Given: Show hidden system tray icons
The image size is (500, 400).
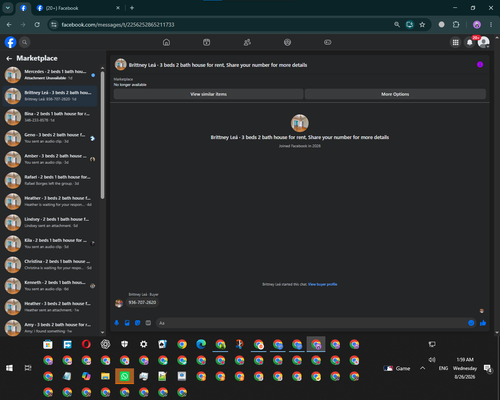Looking at the screenshot, I should [x=423, y=368].
